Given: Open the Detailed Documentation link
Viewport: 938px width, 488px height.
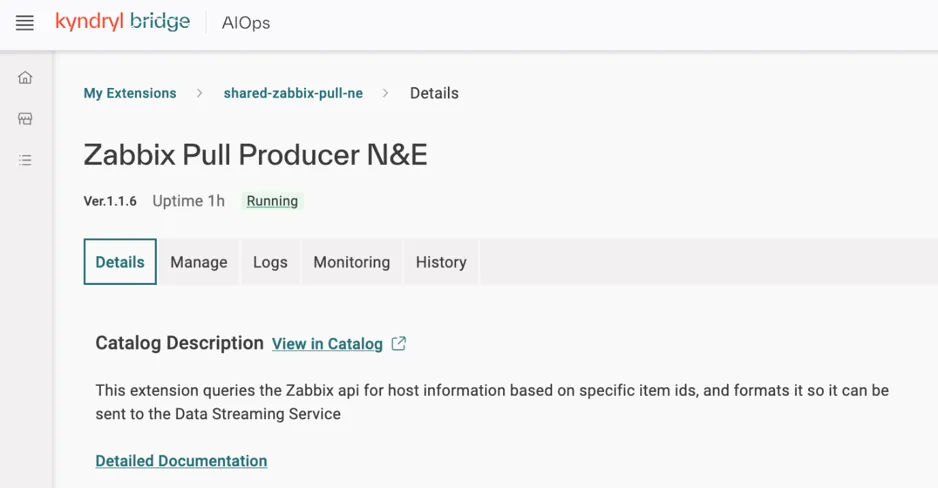Looking at the screenshot, I should point(181,460).
